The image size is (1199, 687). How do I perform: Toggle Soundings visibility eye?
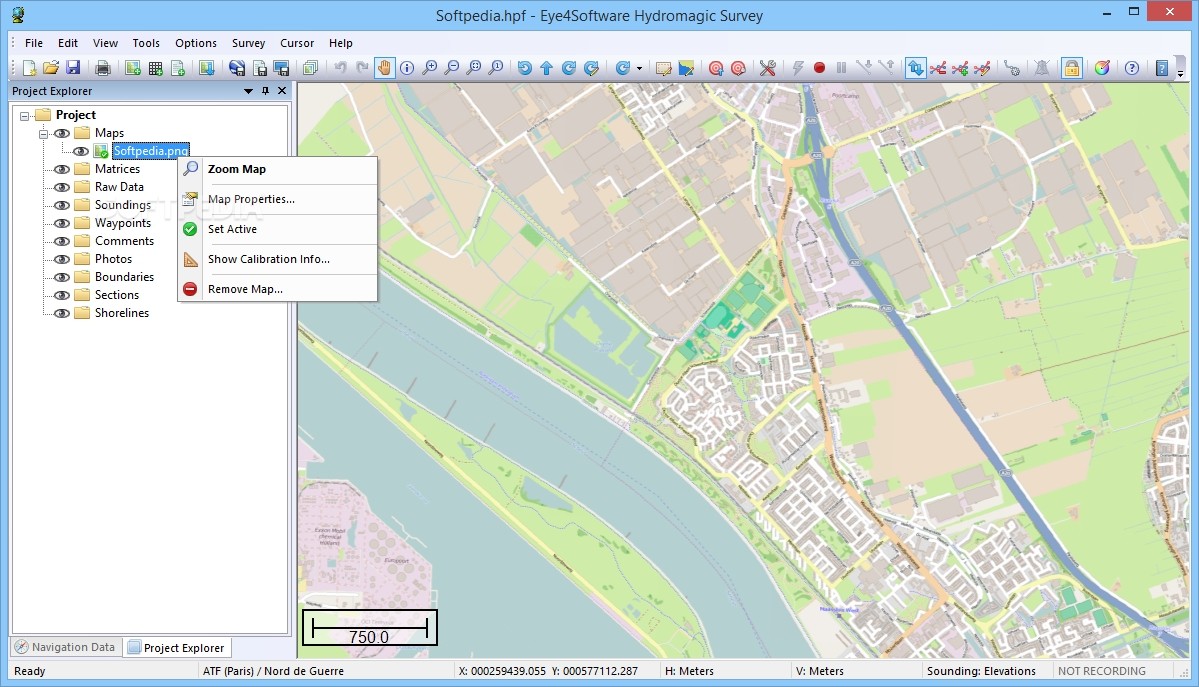(x=62, y=205)
